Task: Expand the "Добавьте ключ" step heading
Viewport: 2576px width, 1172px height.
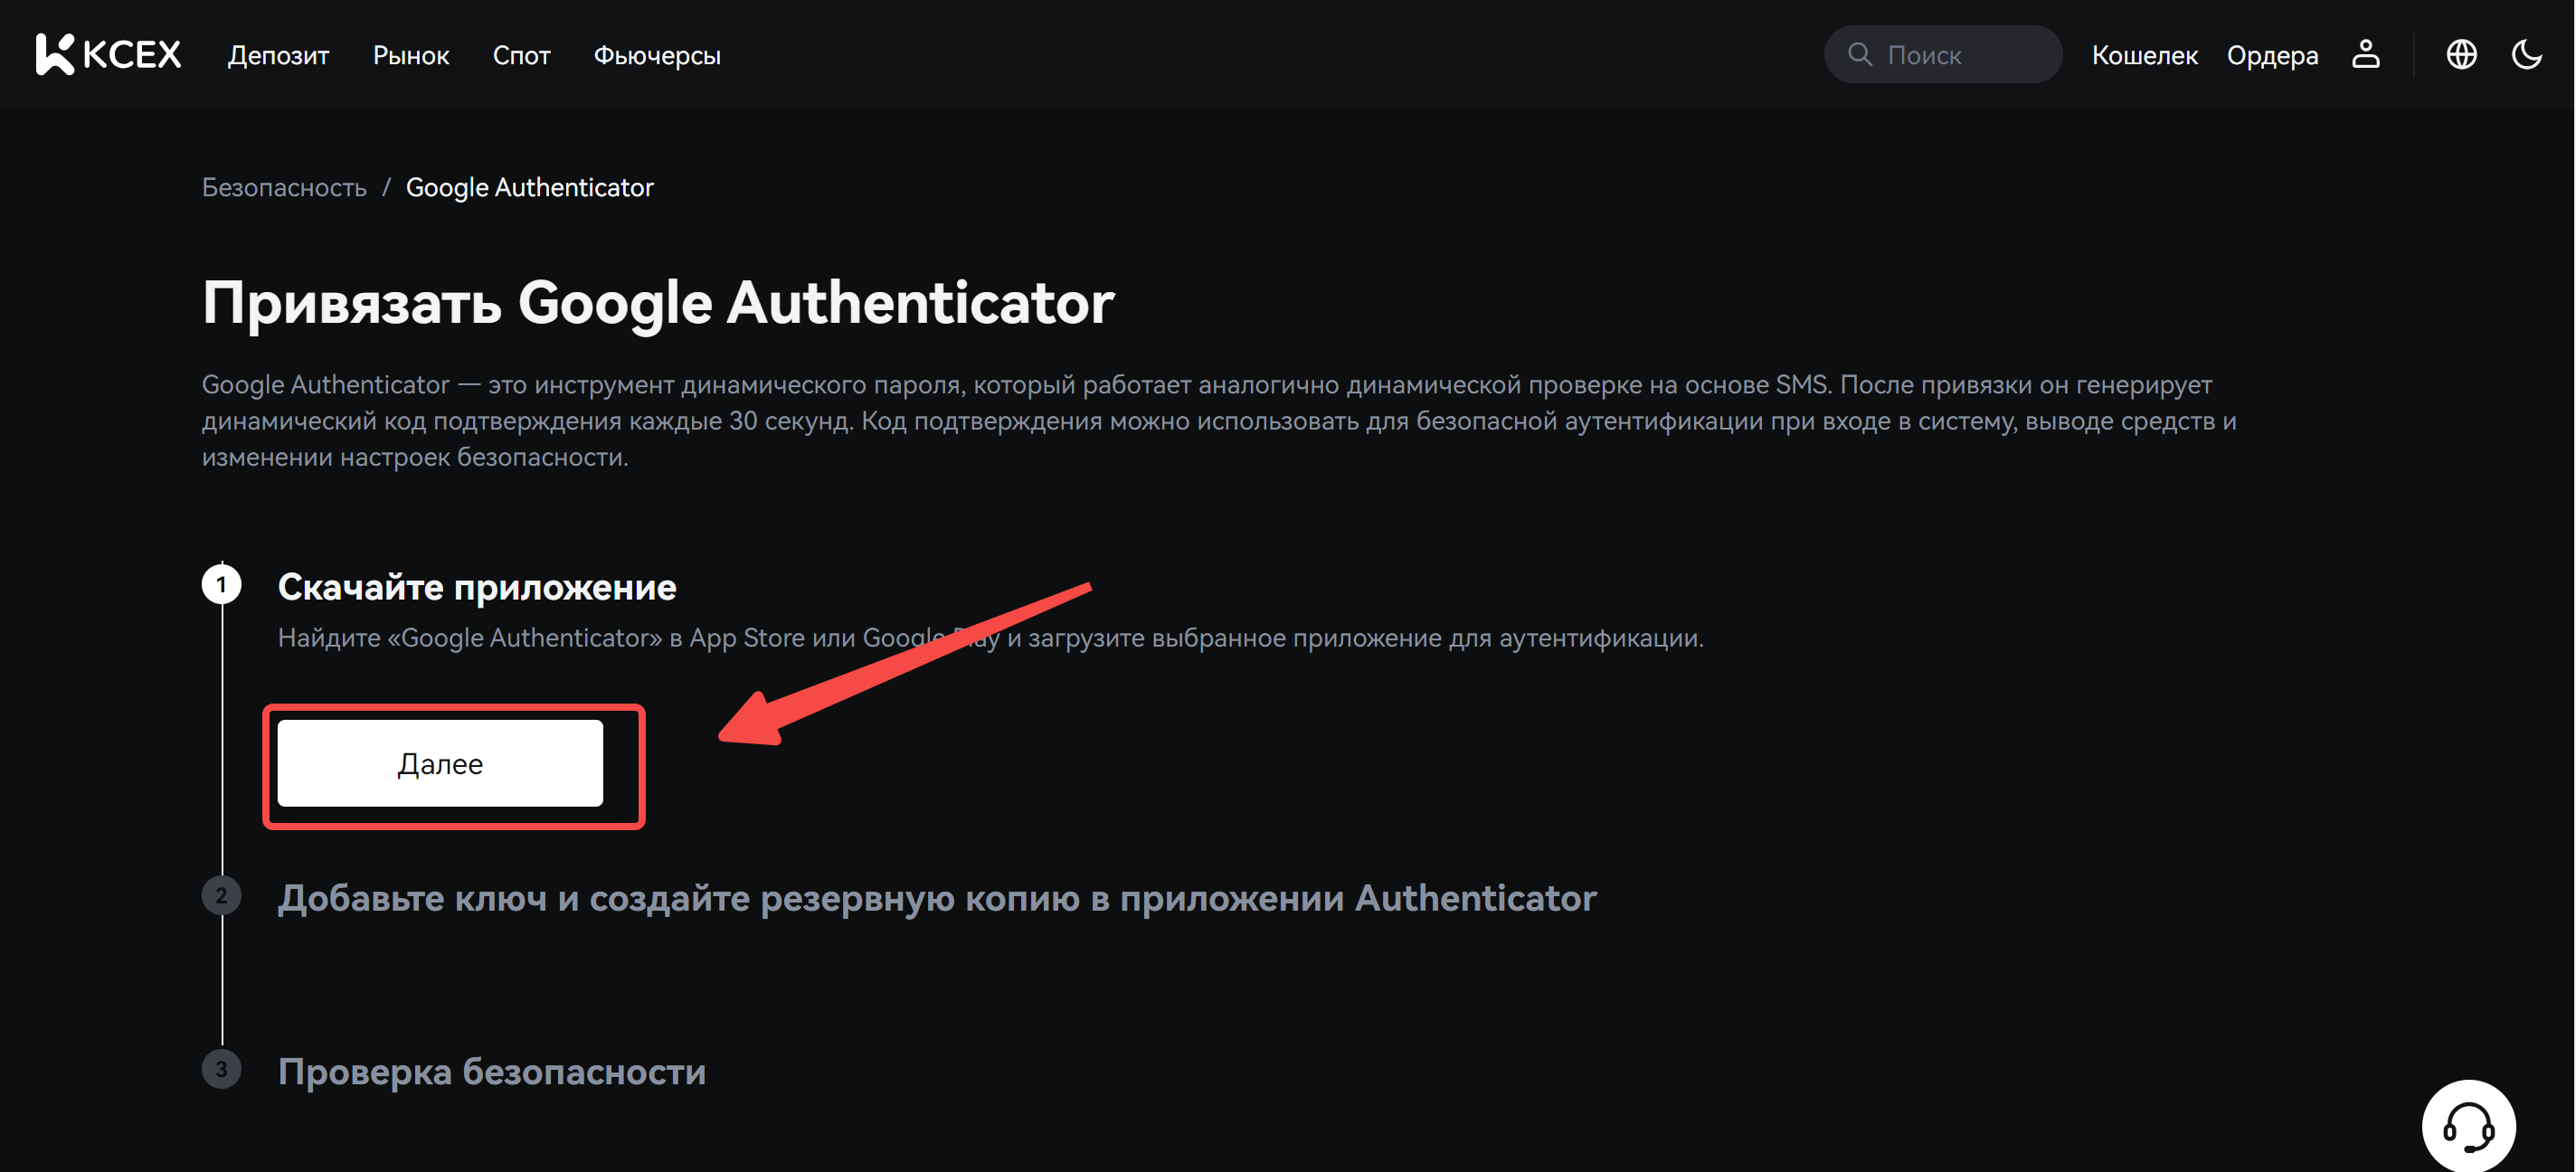Action: pyautogui.click(x=936, y=898)
